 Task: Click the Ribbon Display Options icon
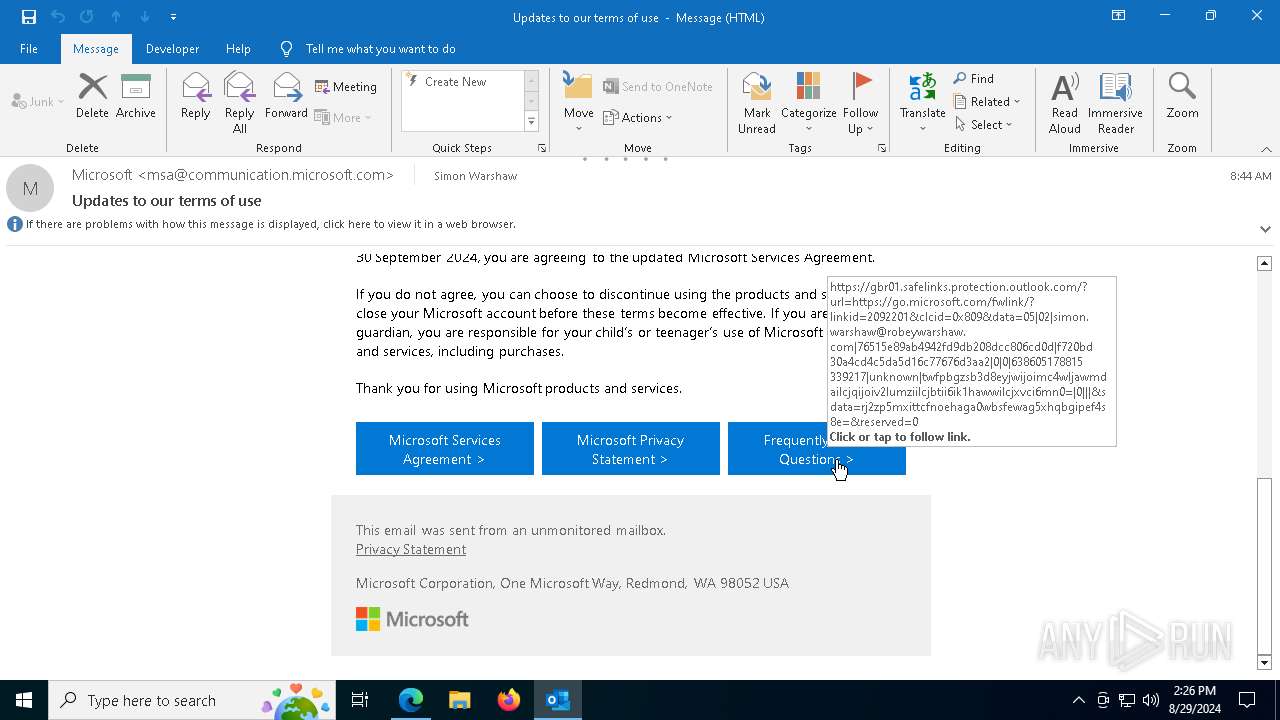pyautogui.click(x=1118, y=16)
